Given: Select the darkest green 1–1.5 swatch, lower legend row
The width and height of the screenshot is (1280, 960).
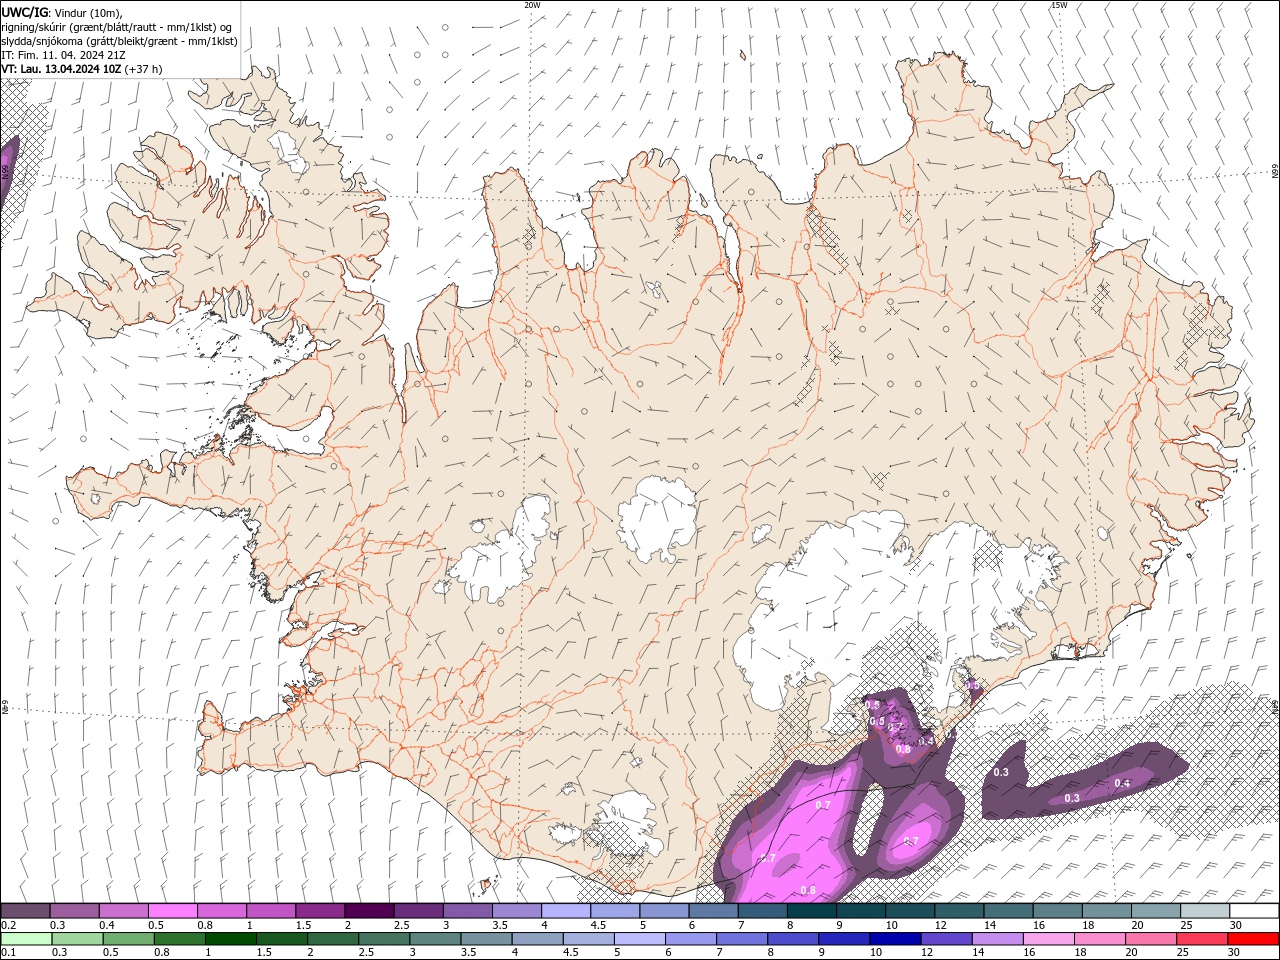Looking at the screenshot, I should [230, 939].
